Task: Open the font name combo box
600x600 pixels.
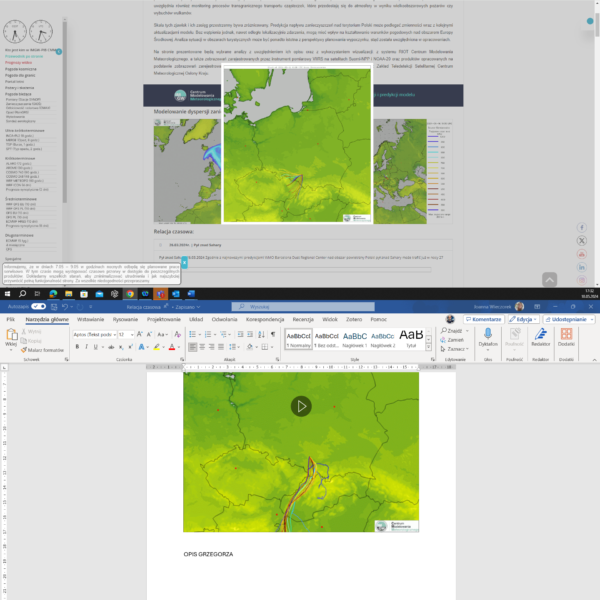Action: pos(95,334)
